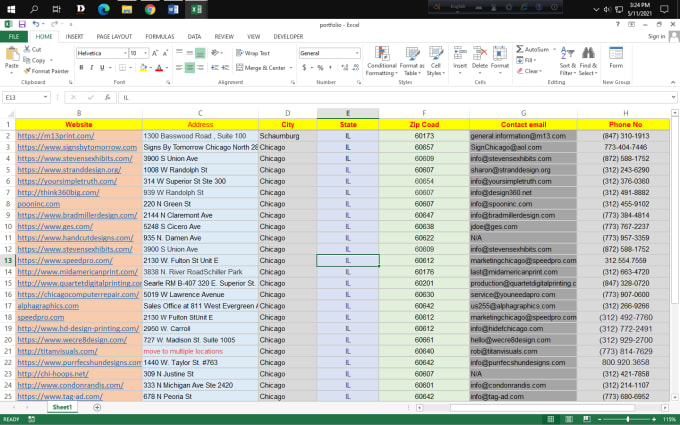Adjust the zoom slider handle
680x425 pixels.
pyautogui.click(x=627, y=419)
